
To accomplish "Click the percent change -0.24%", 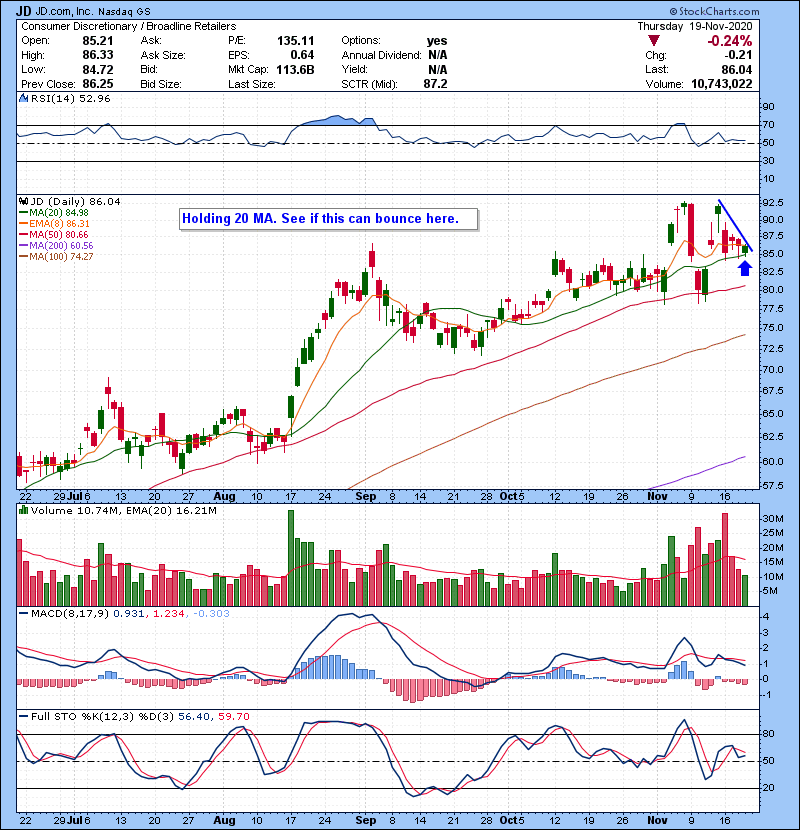I will tap(730, 41).
